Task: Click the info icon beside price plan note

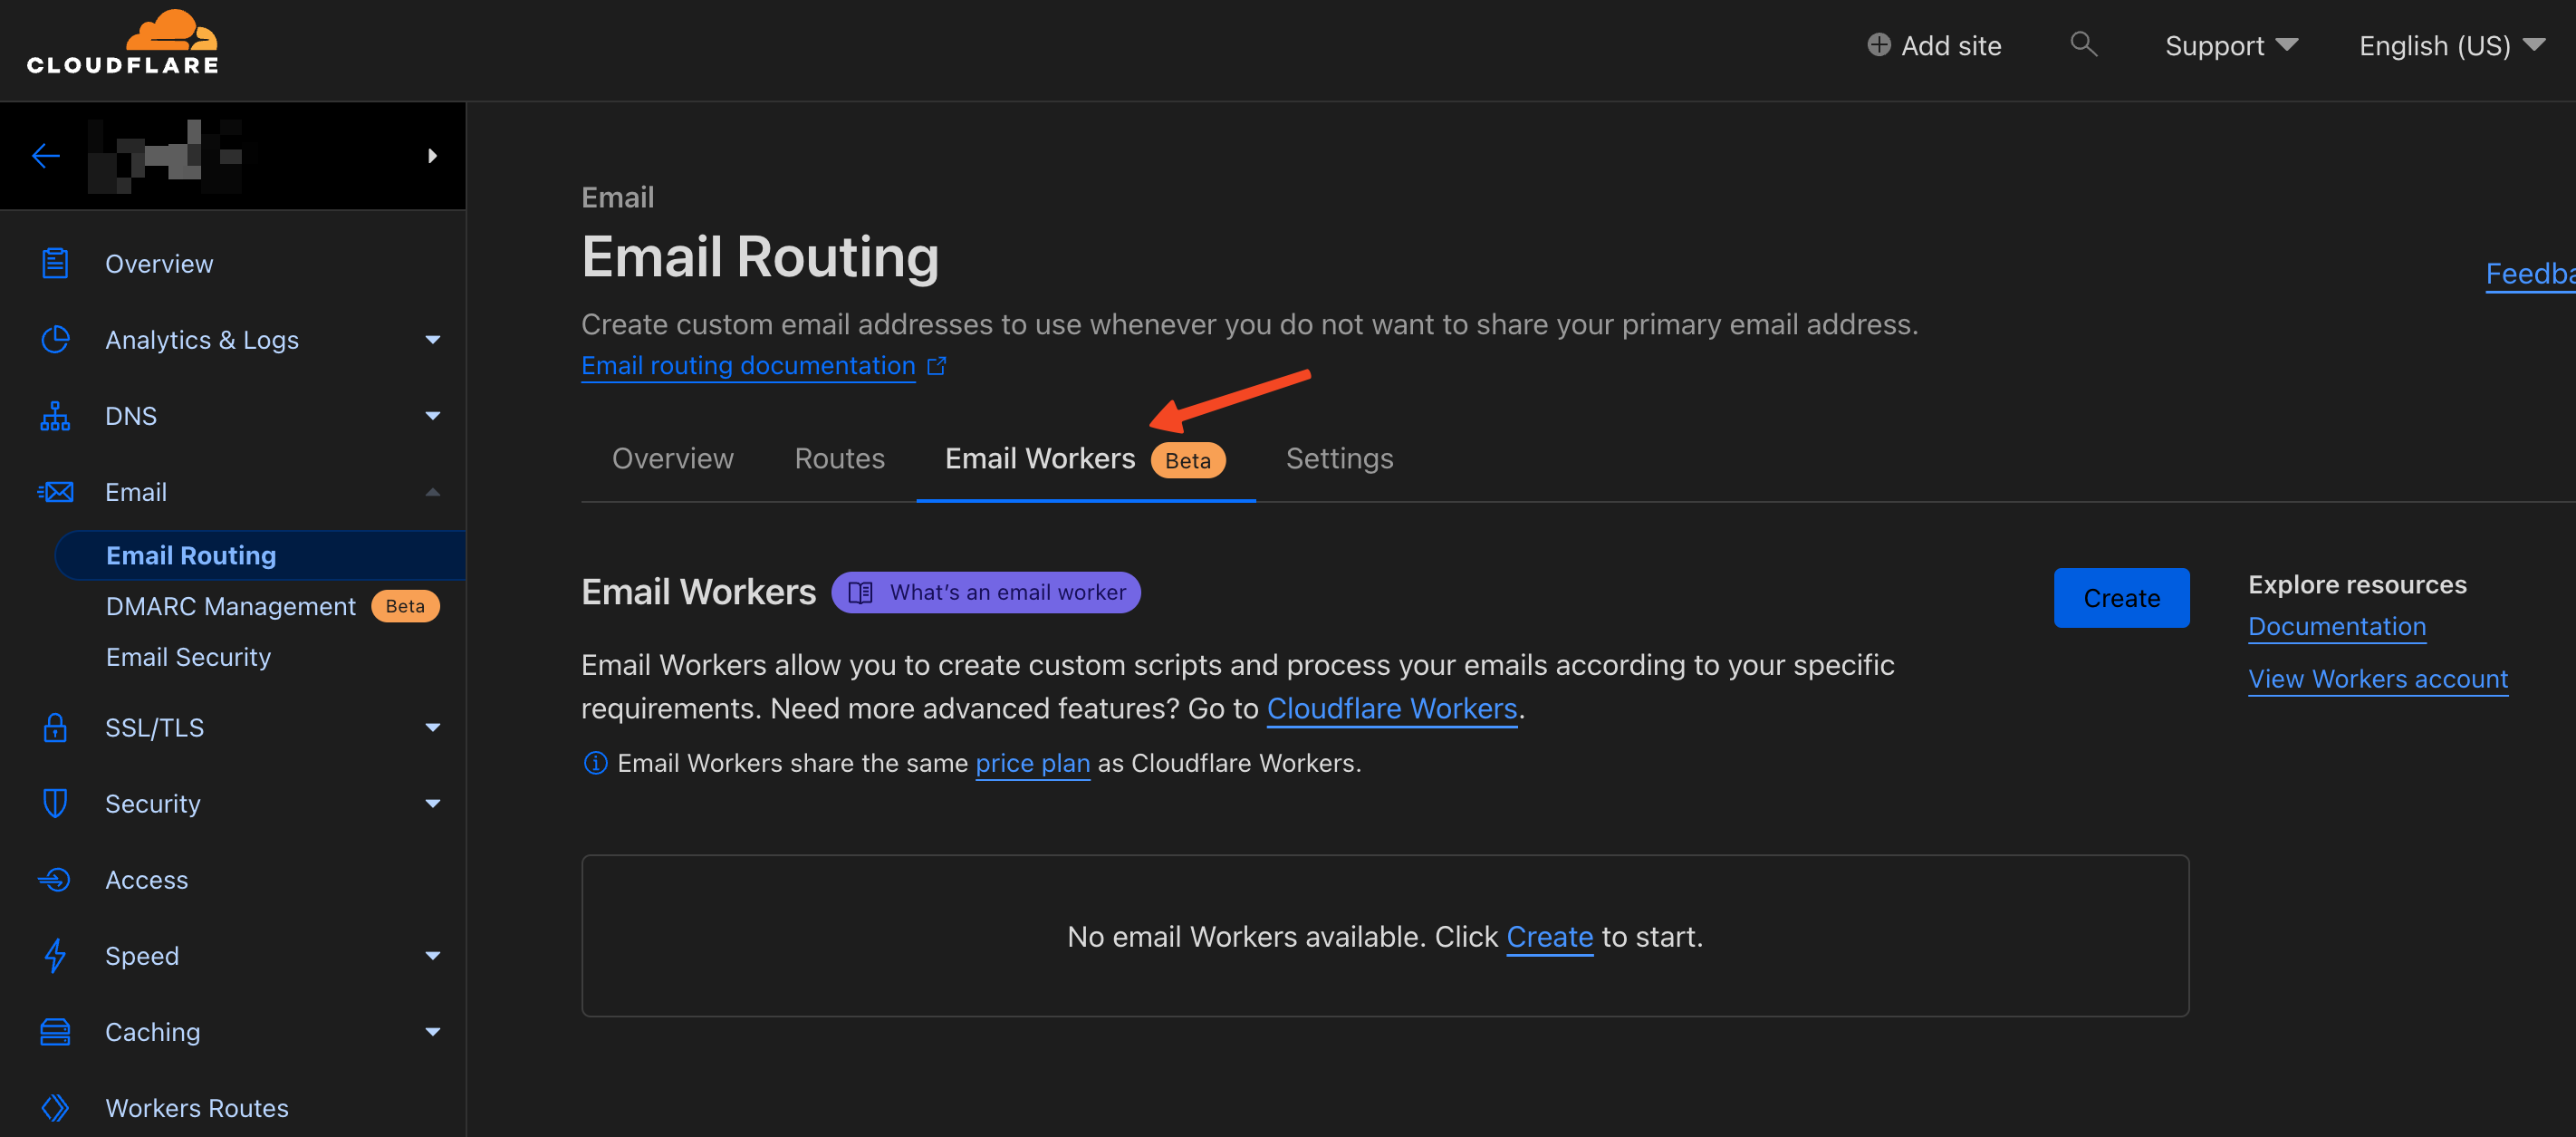Action: [x=595, y=763]
